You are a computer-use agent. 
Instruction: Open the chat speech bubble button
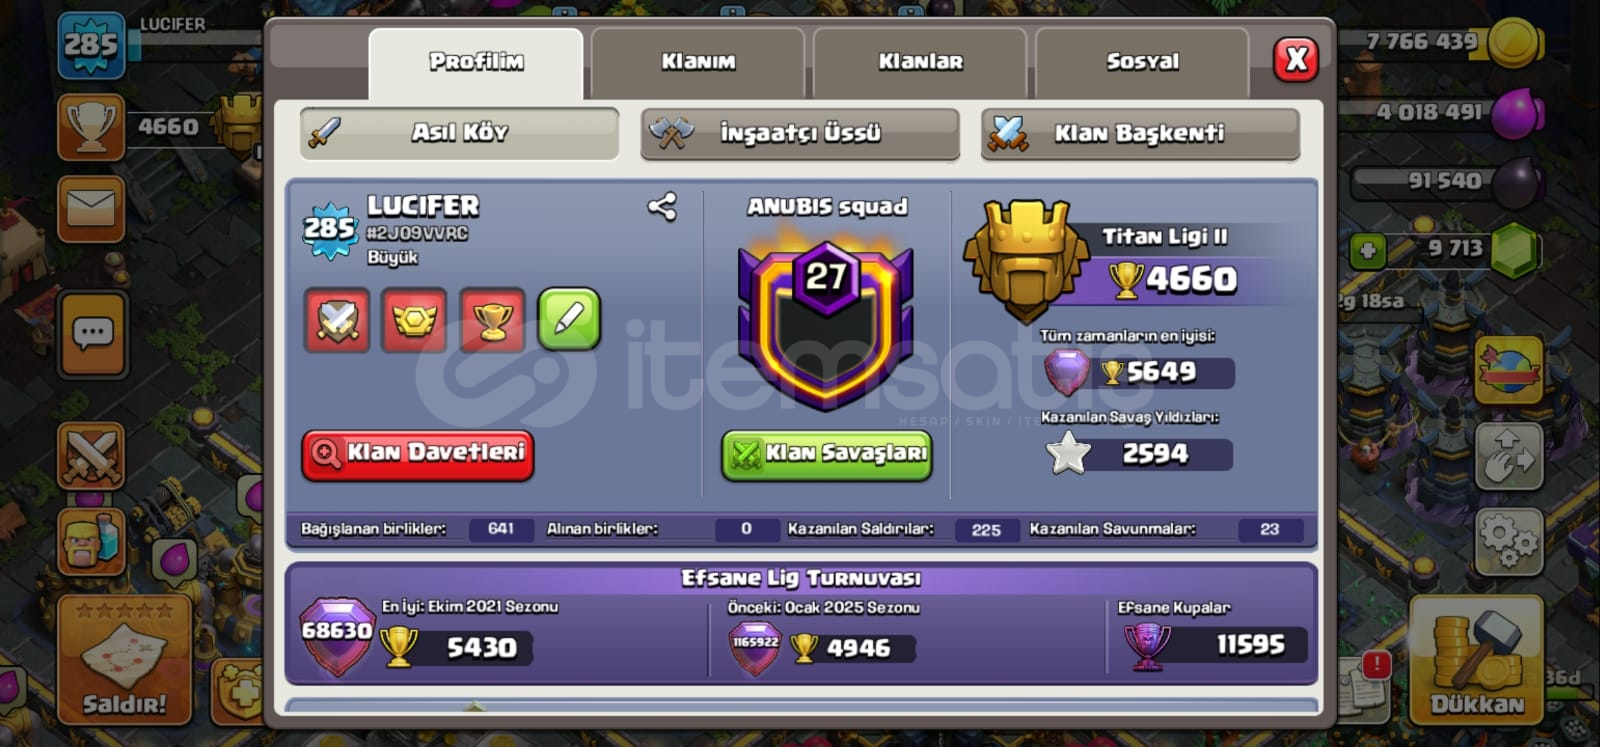coord(93,333)
